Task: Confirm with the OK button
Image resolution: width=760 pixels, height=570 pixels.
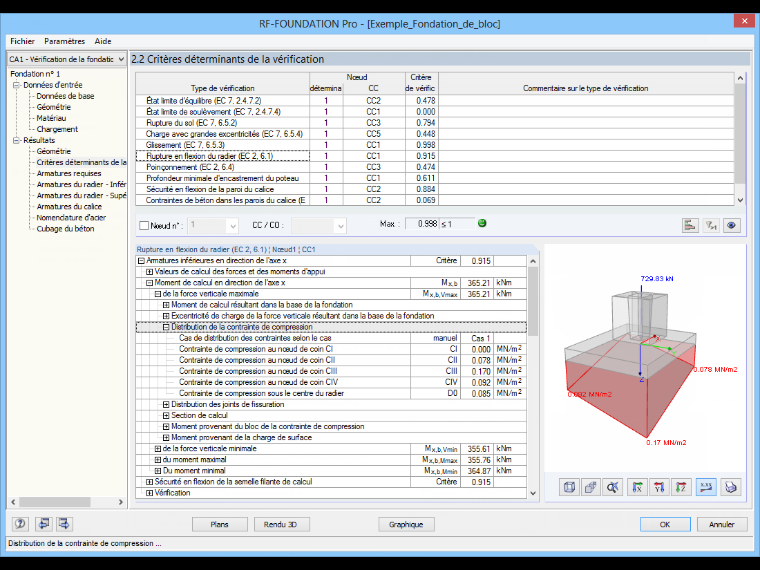Action: pos(665,524)
